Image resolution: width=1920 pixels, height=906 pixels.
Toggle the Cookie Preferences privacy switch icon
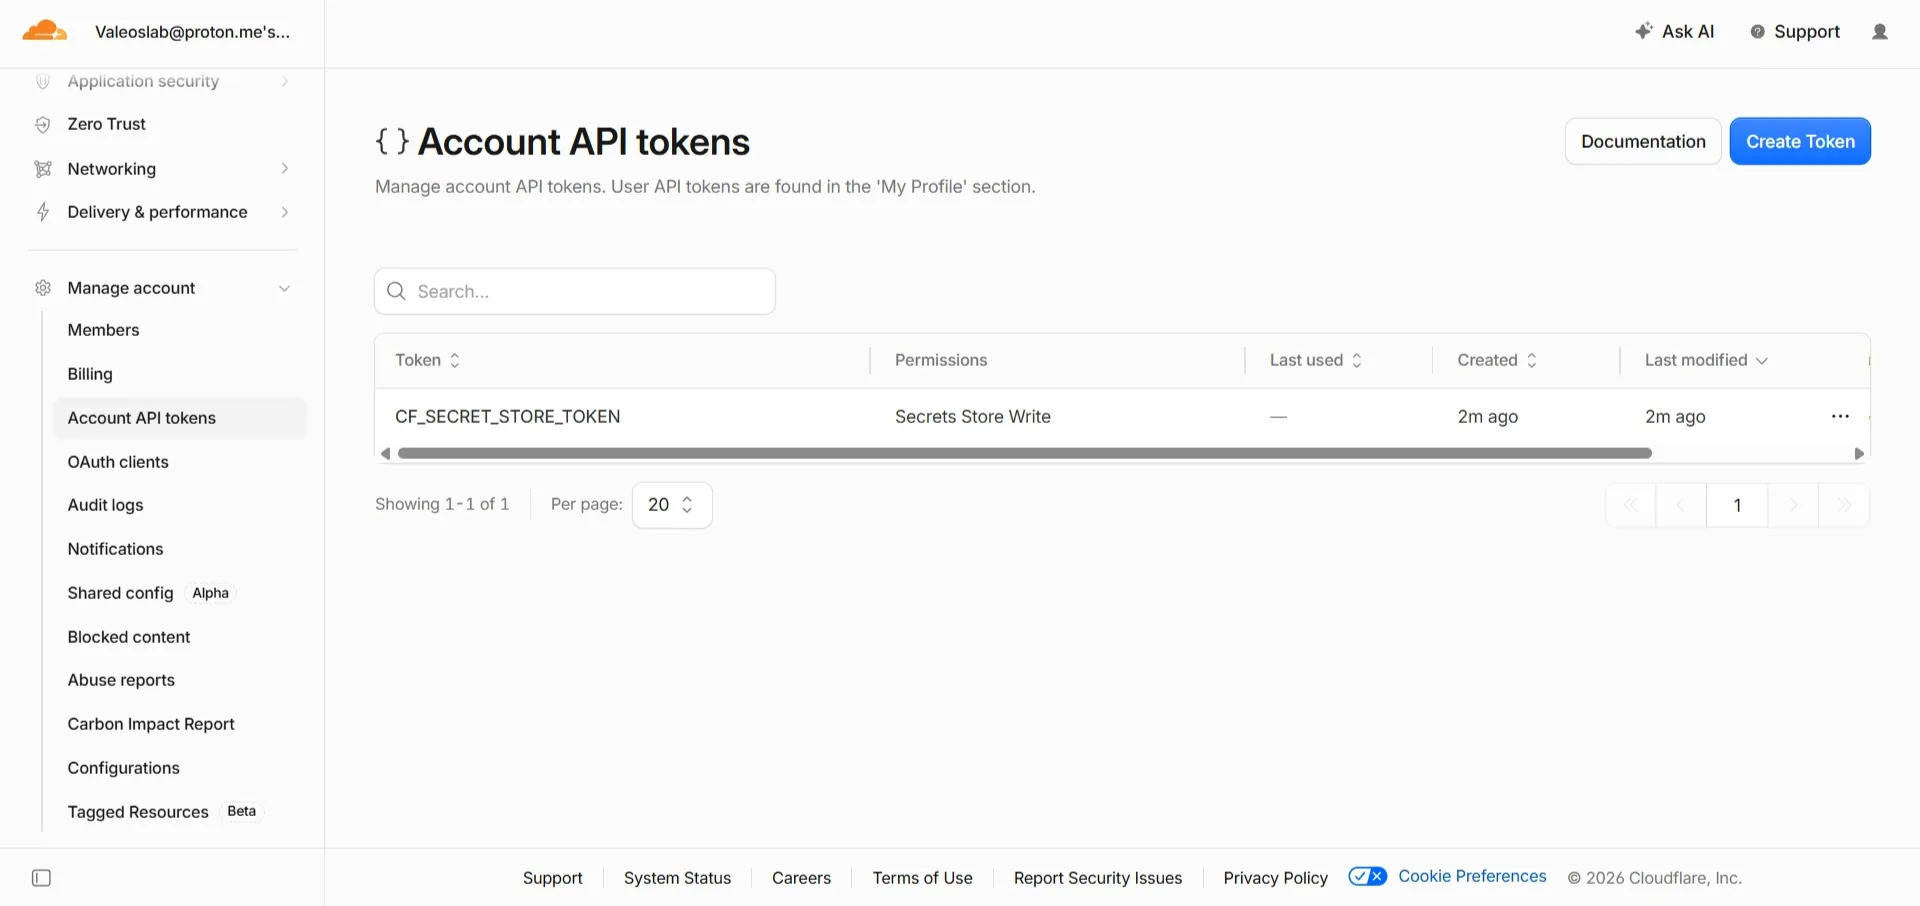point(1367,877)
